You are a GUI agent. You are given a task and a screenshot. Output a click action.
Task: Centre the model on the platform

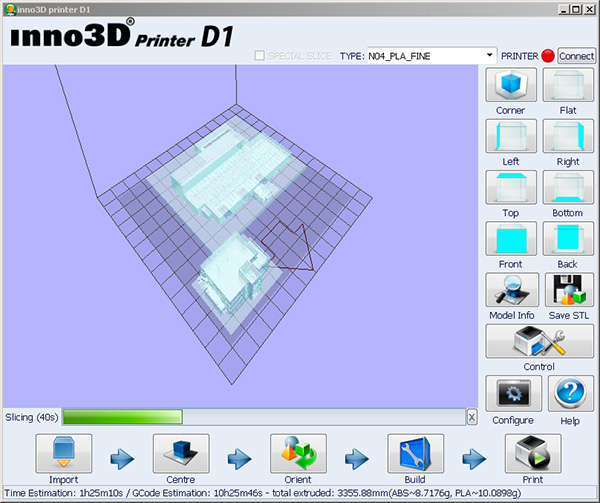[181, 453]
